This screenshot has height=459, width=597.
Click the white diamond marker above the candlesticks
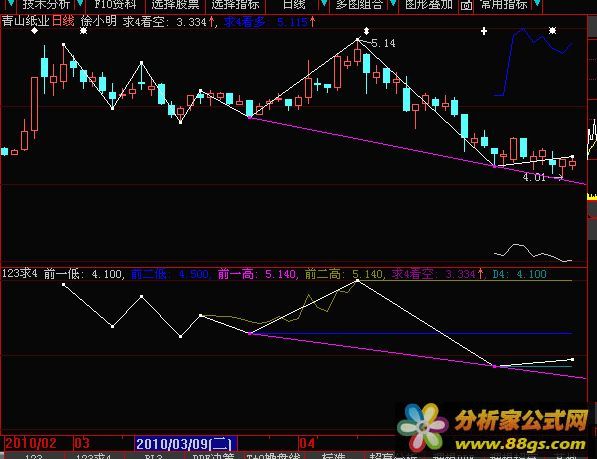point(35,30)
